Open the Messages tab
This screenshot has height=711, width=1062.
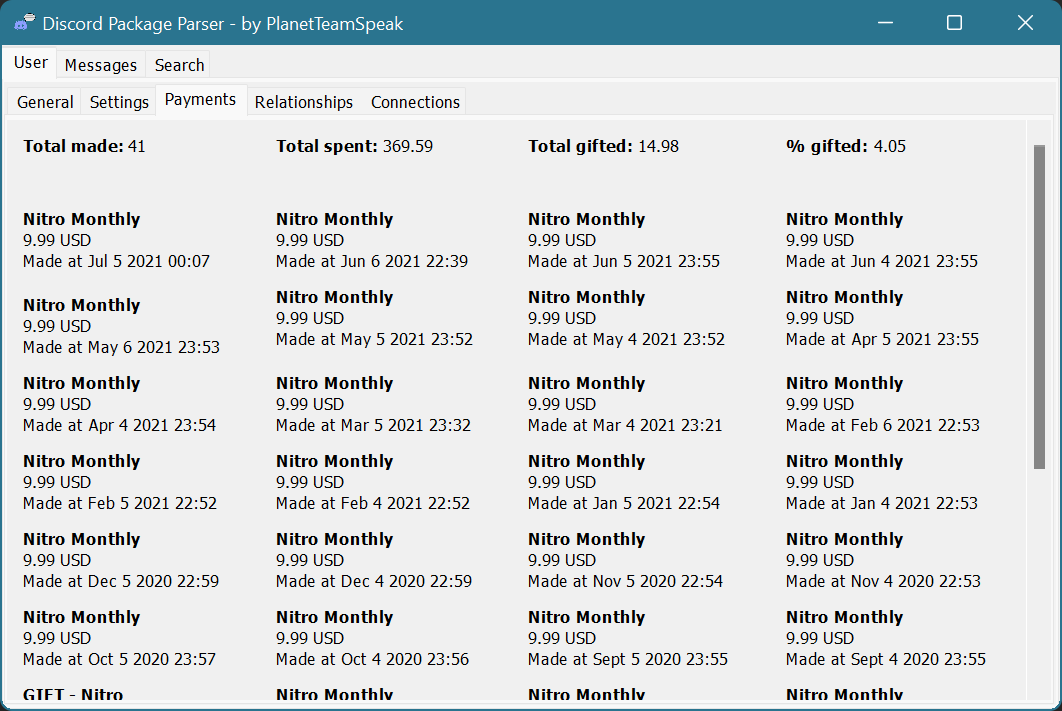click(x=101, y=65)
